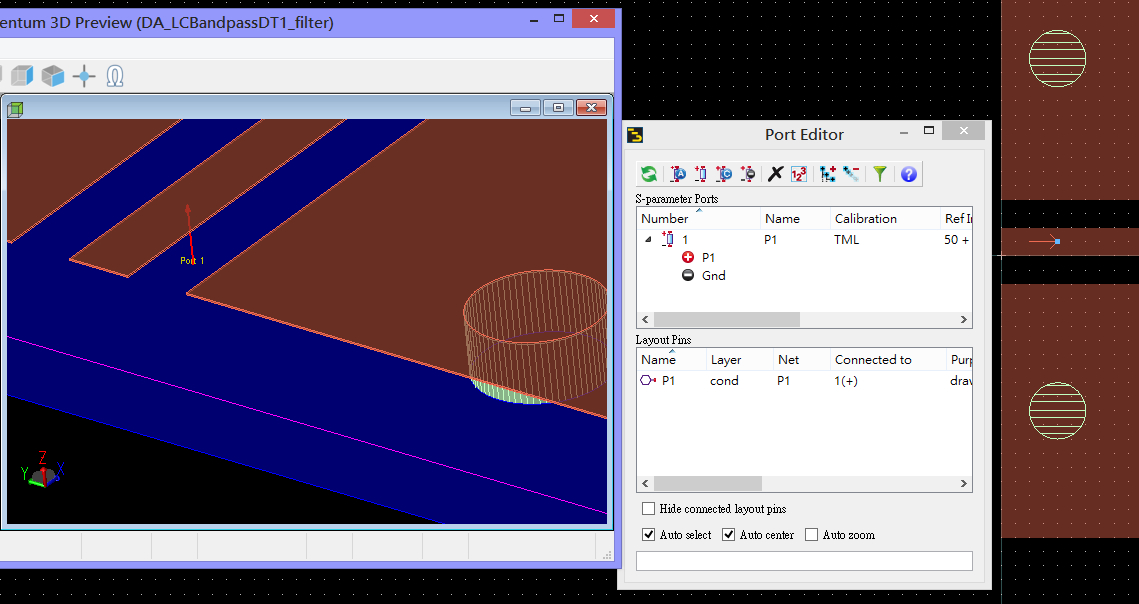1139x604 pixels.
Task: Click the collapse all tree icon with red minus
Action: (x=851, y=174)
